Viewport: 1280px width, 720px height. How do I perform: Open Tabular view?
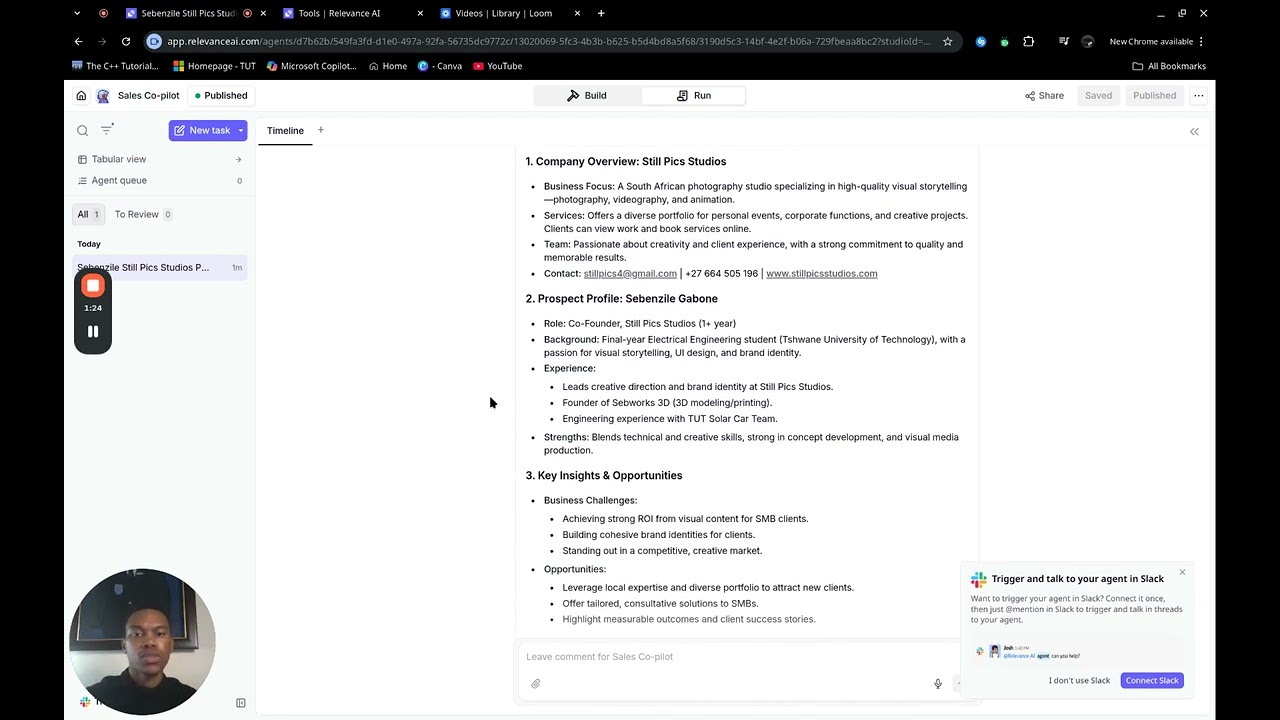click(160, 160)
